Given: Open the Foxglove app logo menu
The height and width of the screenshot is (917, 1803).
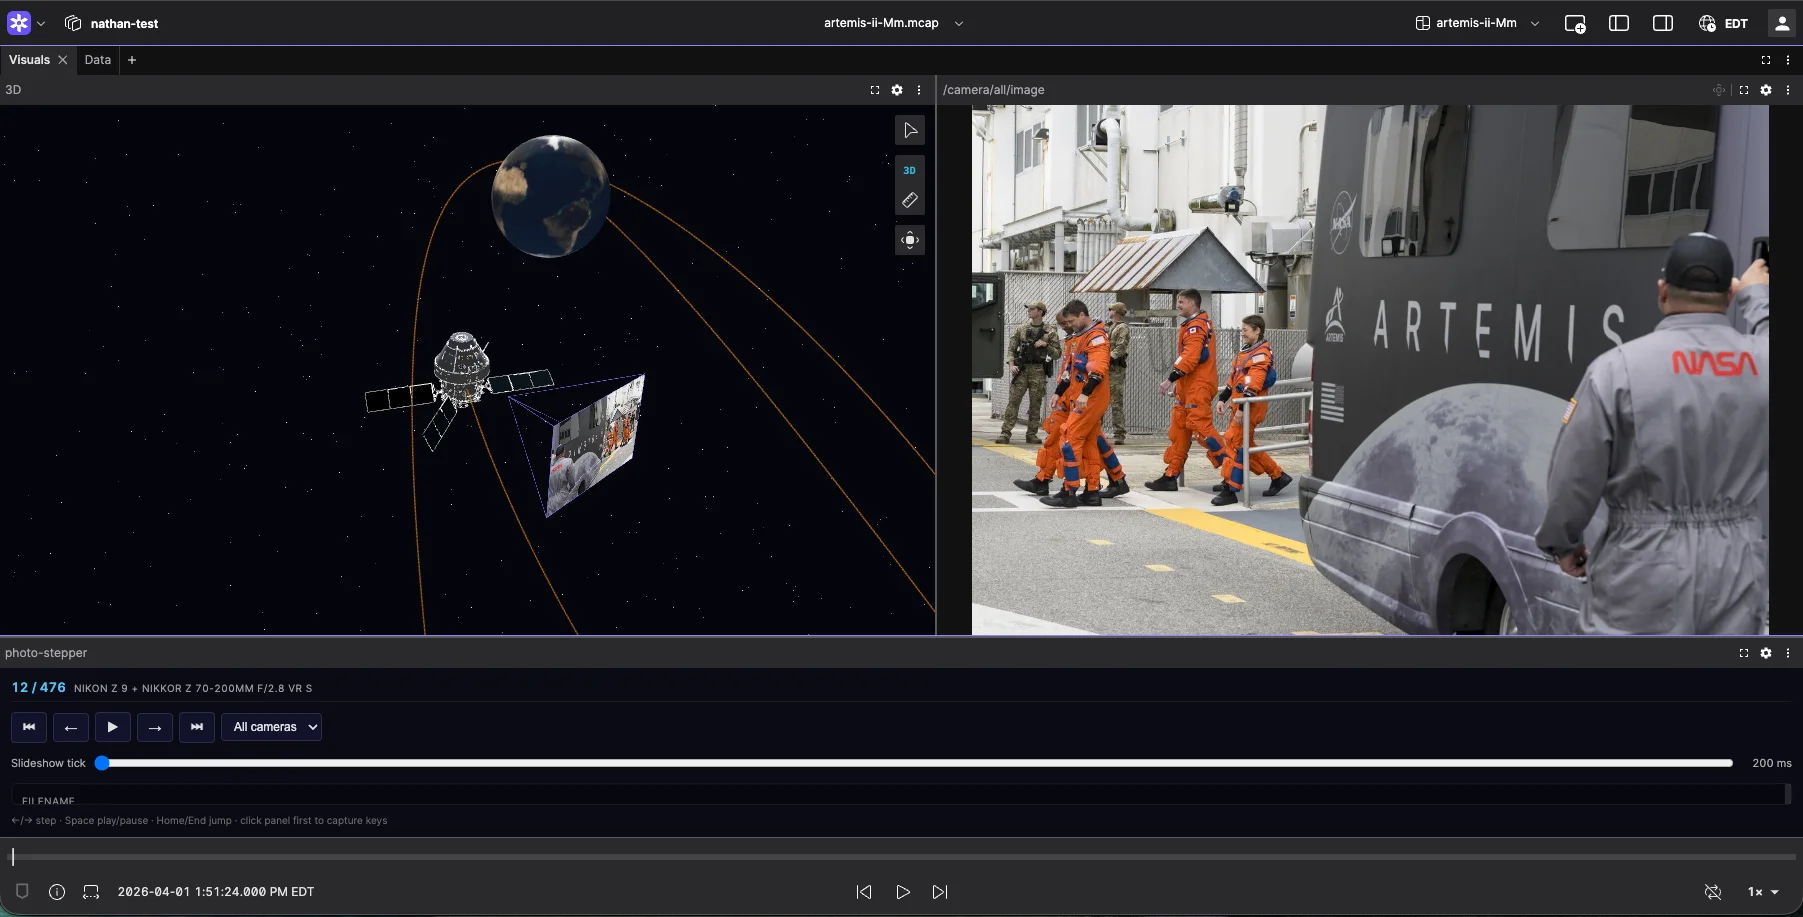Looking at the screenshot, I should click(x=19, y=23).
